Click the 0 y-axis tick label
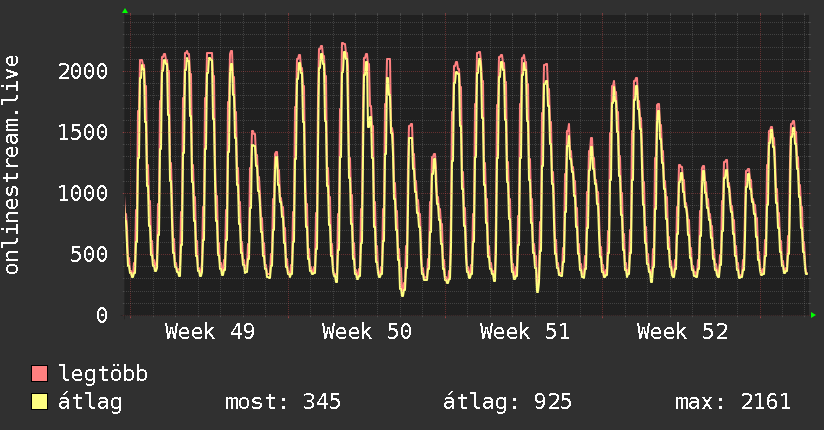The width and height of the screenshot is (824, 430). pos(102,315)
